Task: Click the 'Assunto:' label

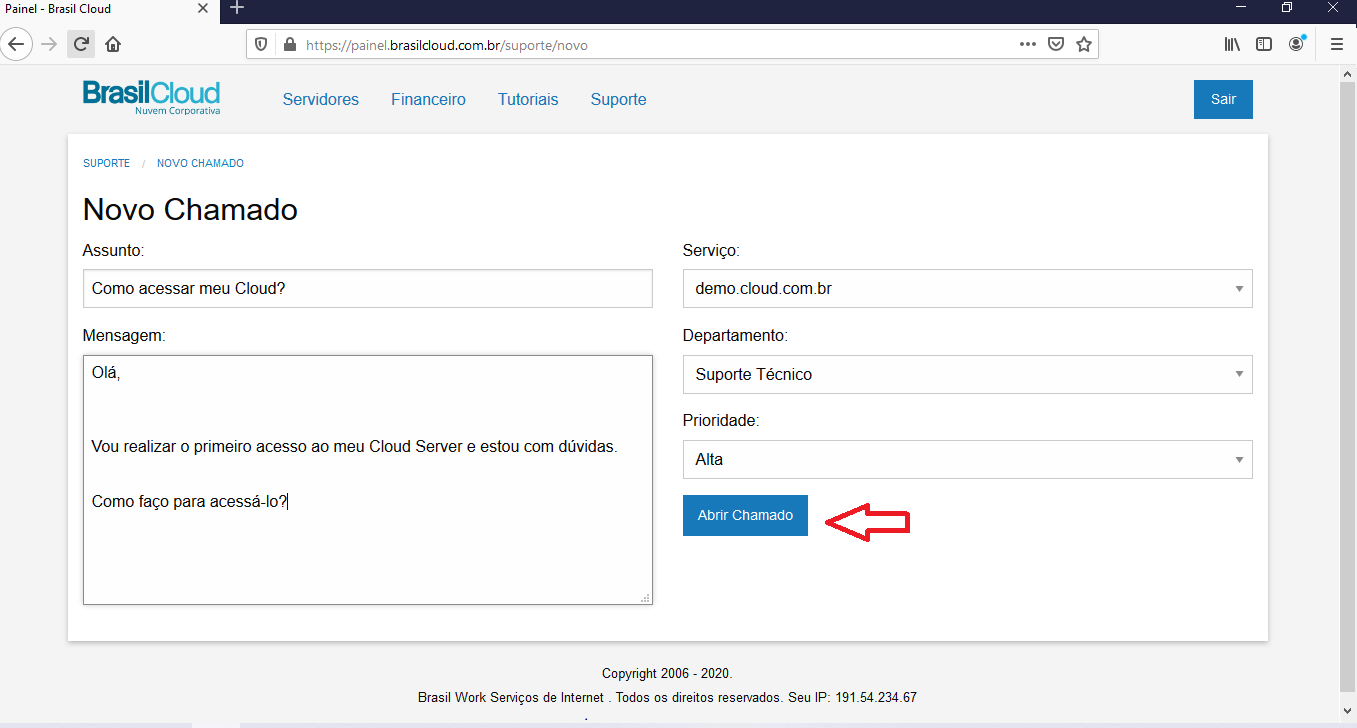Action: 114,250
